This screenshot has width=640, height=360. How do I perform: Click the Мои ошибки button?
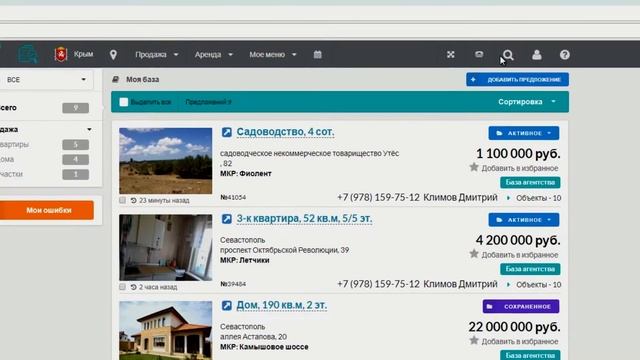tap(47, 210)
